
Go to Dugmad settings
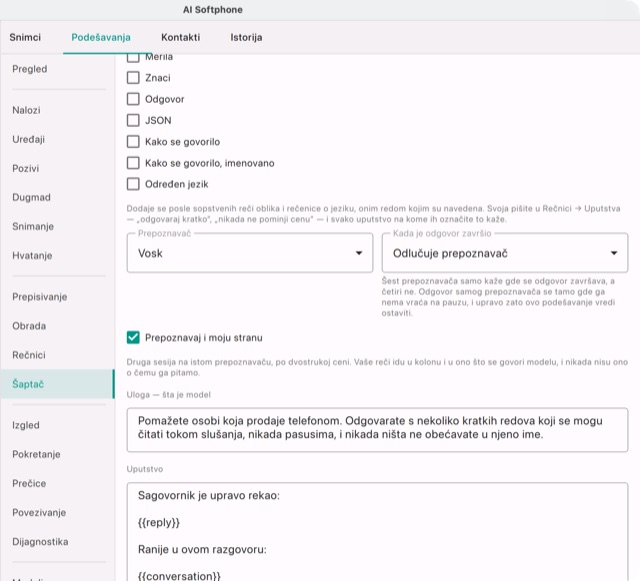coord(58,197)
